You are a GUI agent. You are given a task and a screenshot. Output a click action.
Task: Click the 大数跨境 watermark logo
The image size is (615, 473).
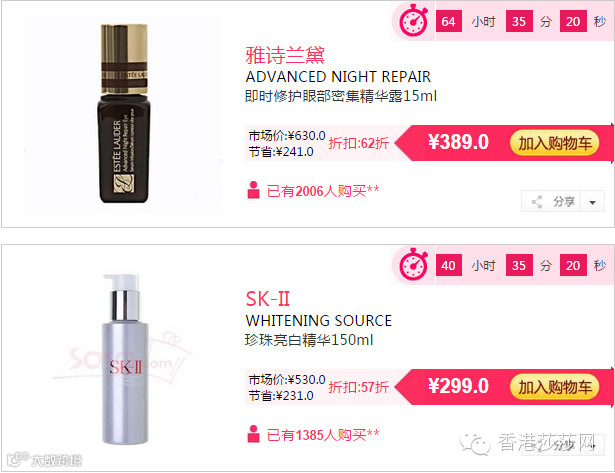(44, 460)
